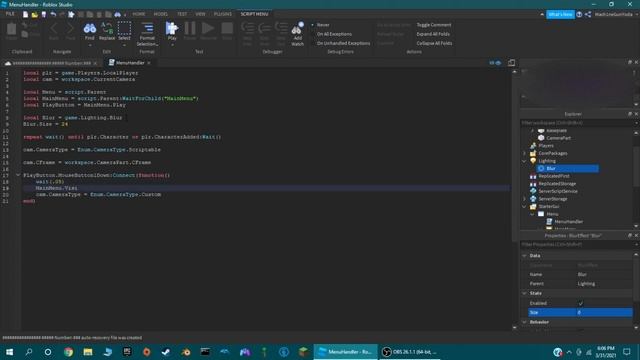Switch to the HOME ribbon tab
Viewport: 640px width, 360px height.
pos(139,14)
